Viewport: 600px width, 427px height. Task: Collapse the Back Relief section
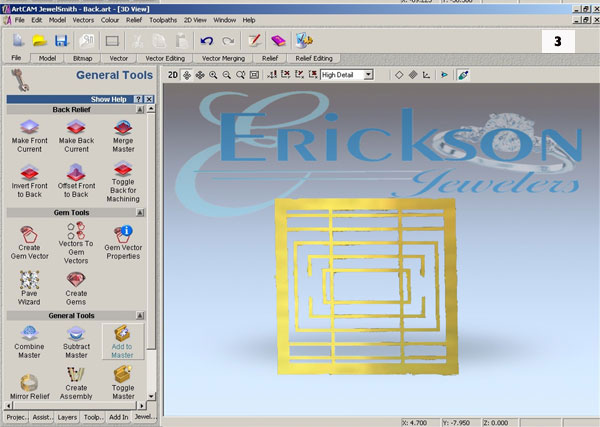[140, 110]
